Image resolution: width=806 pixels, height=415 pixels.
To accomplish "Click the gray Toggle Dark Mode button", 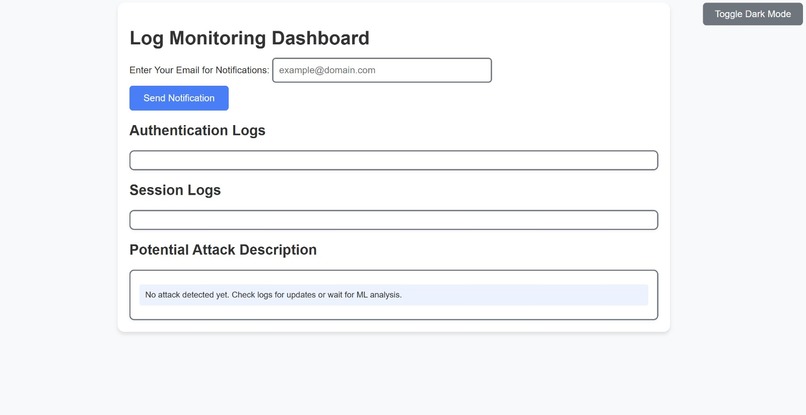I will tap(753, 14).
